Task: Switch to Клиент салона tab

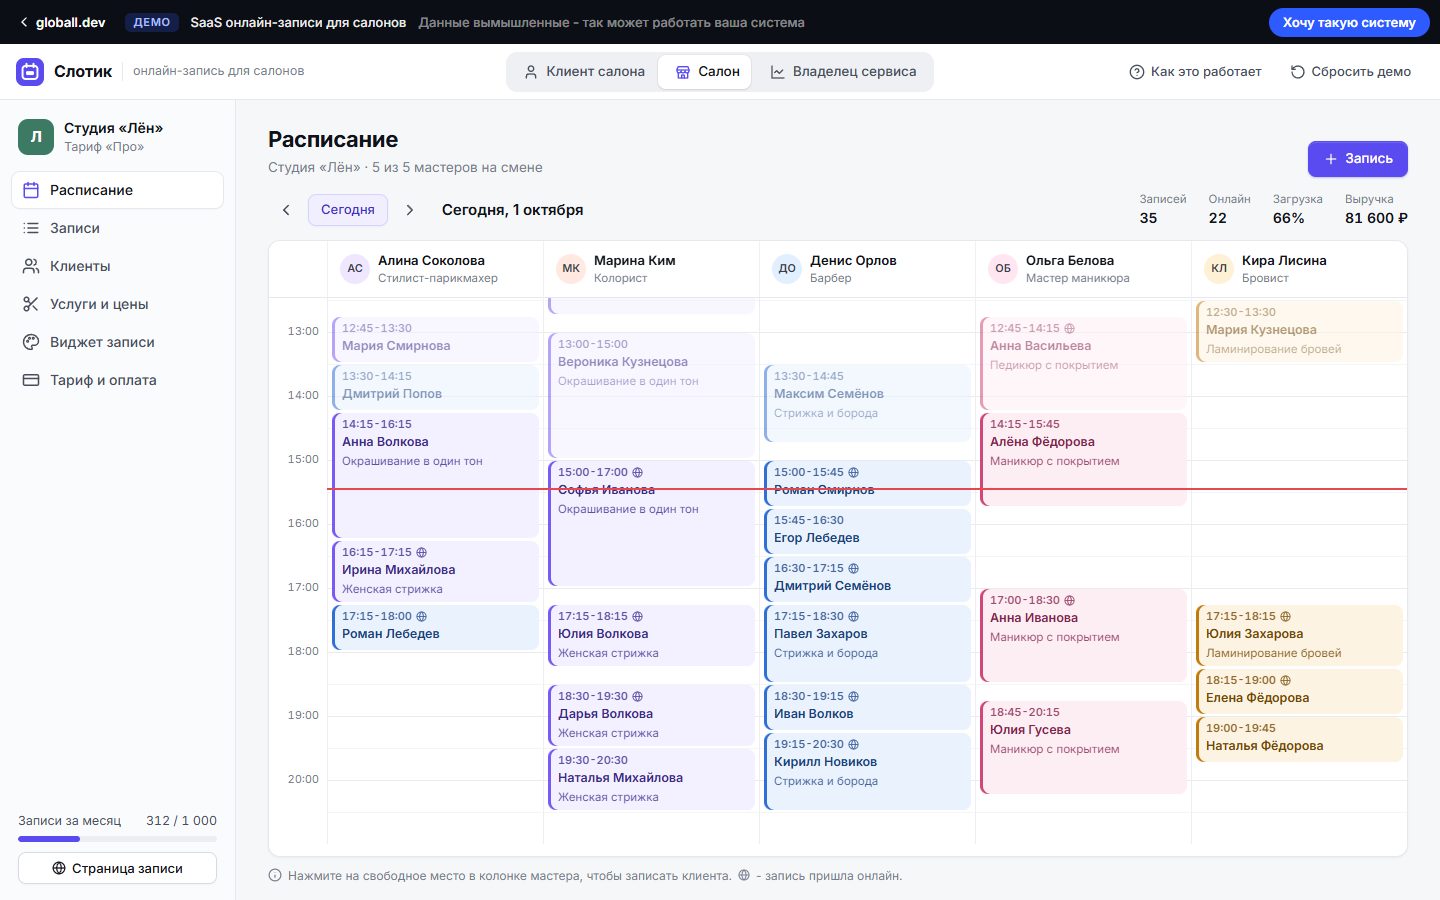Action: point(585,72)
